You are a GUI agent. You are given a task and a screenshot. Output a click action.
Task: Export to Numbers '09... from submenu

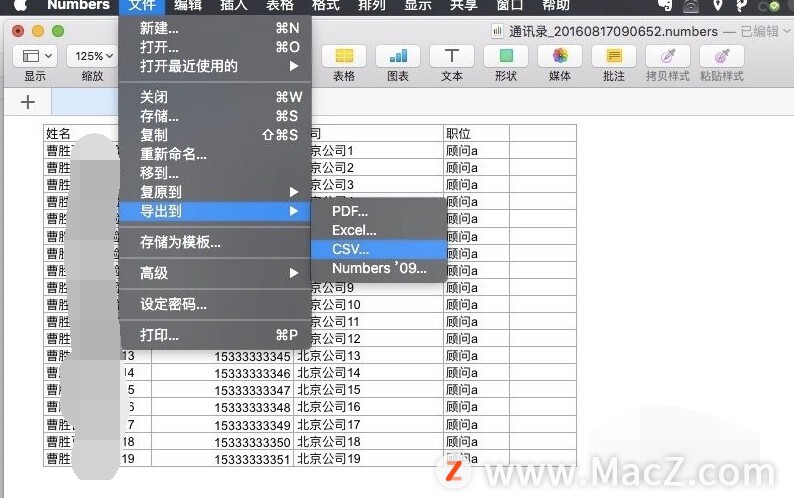pos(379,268)
